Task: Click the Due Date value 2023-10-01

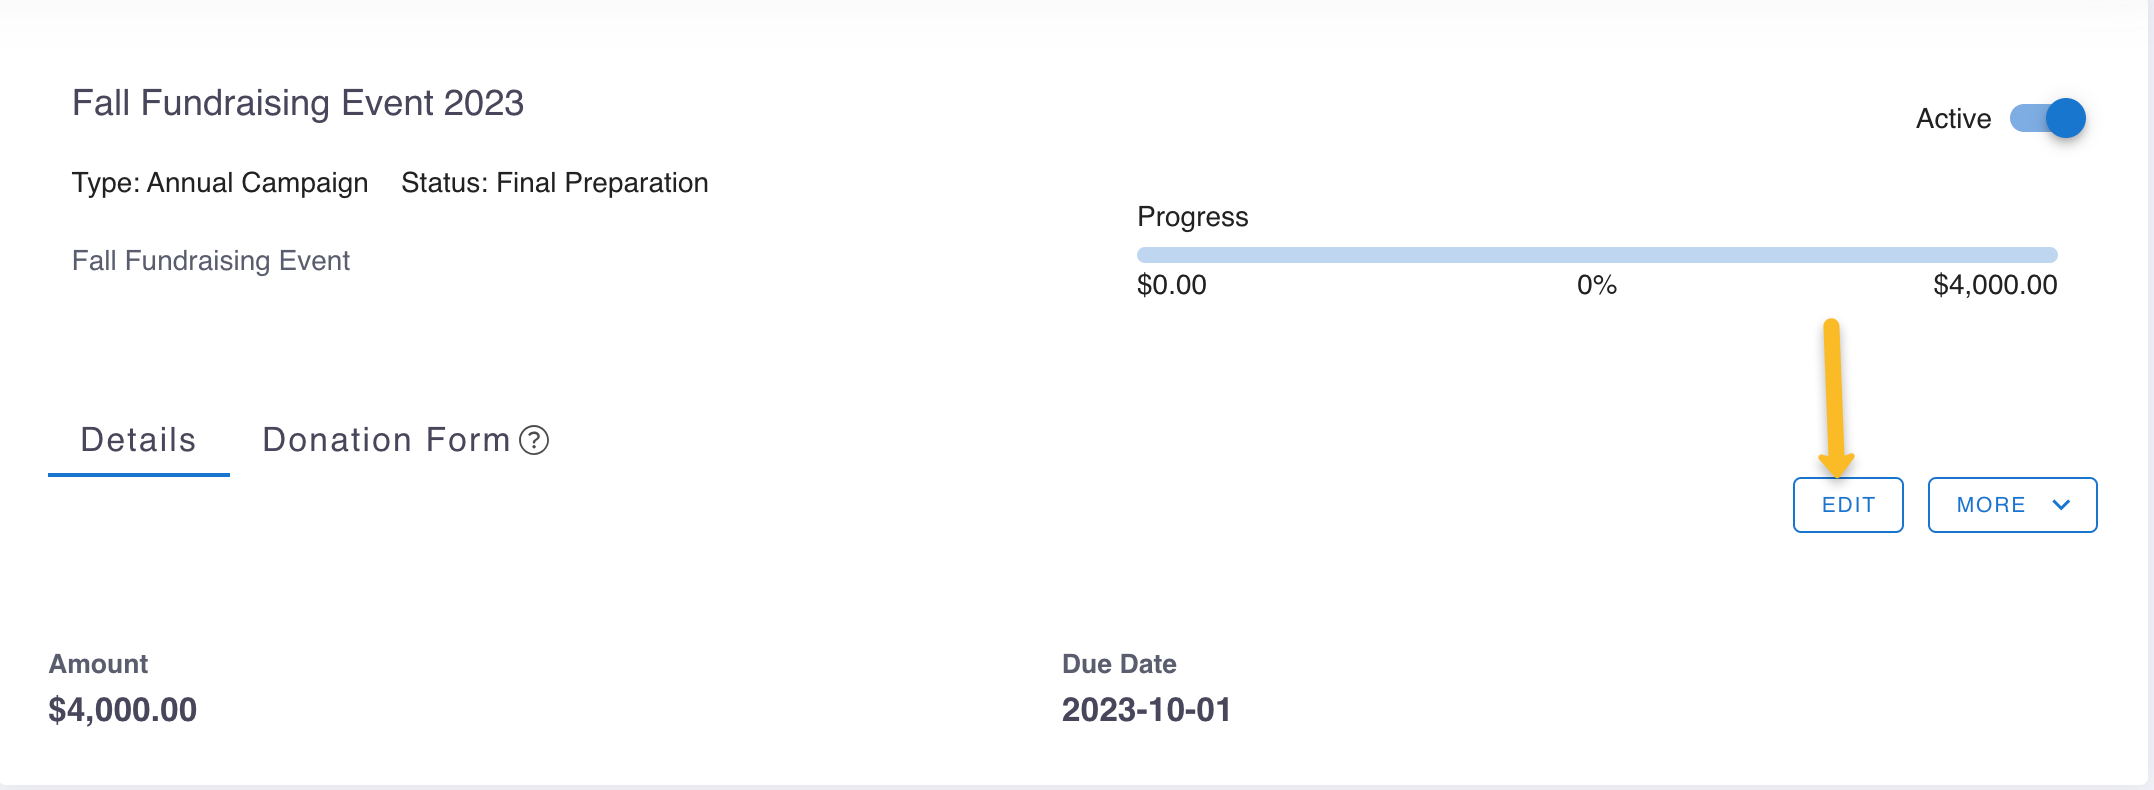Action: (x=1146, y=710)
